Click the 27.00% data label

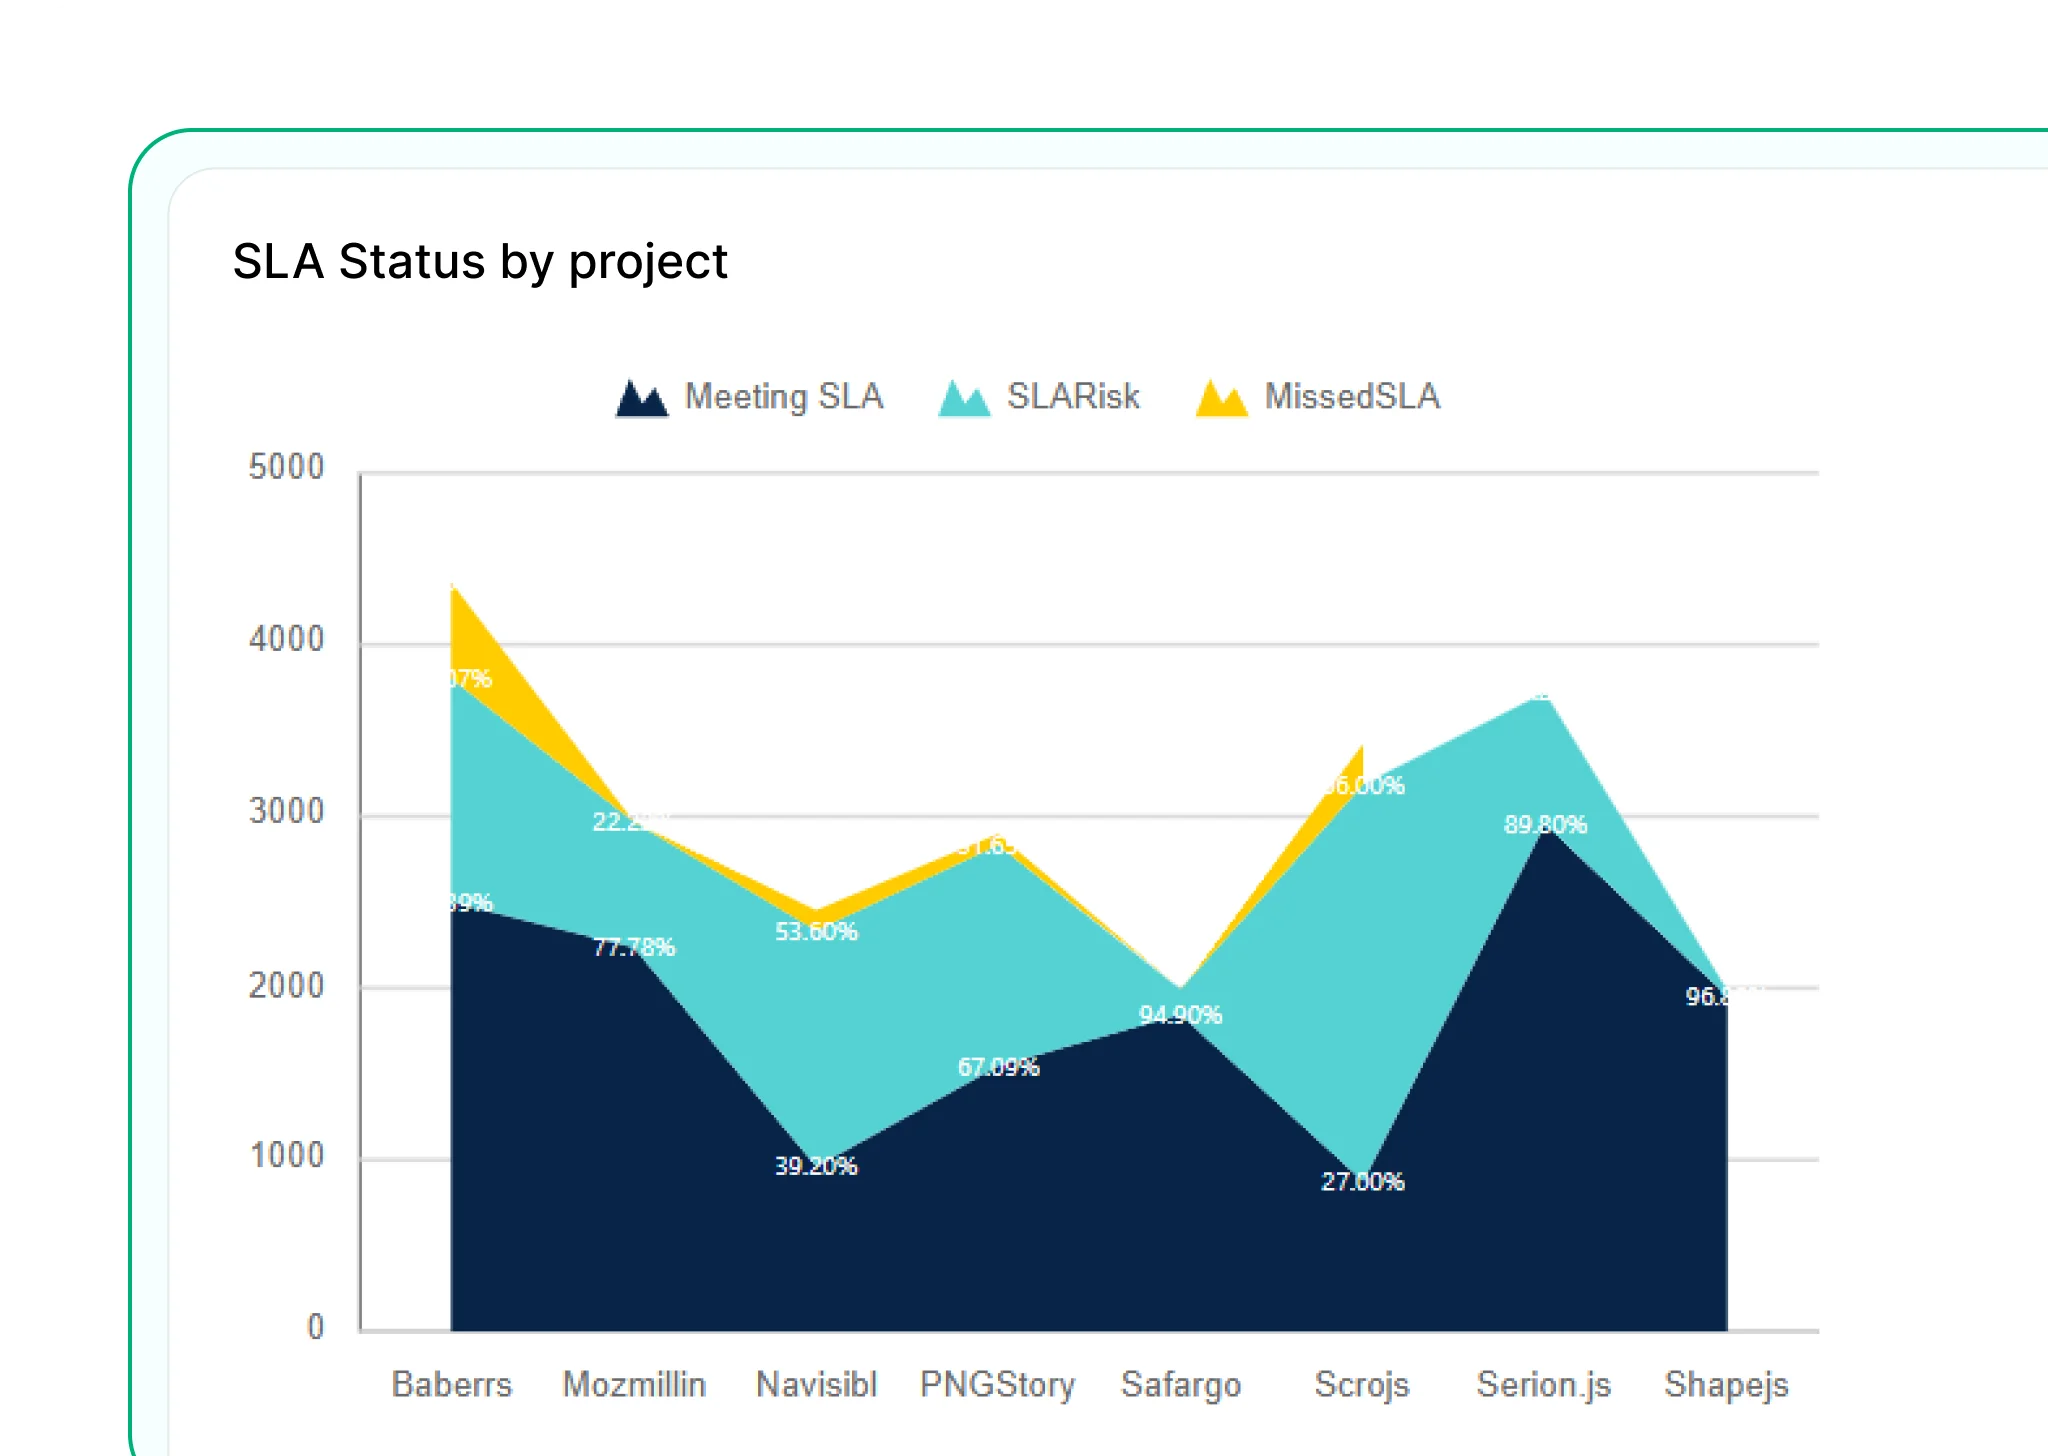[1362, 1182]
